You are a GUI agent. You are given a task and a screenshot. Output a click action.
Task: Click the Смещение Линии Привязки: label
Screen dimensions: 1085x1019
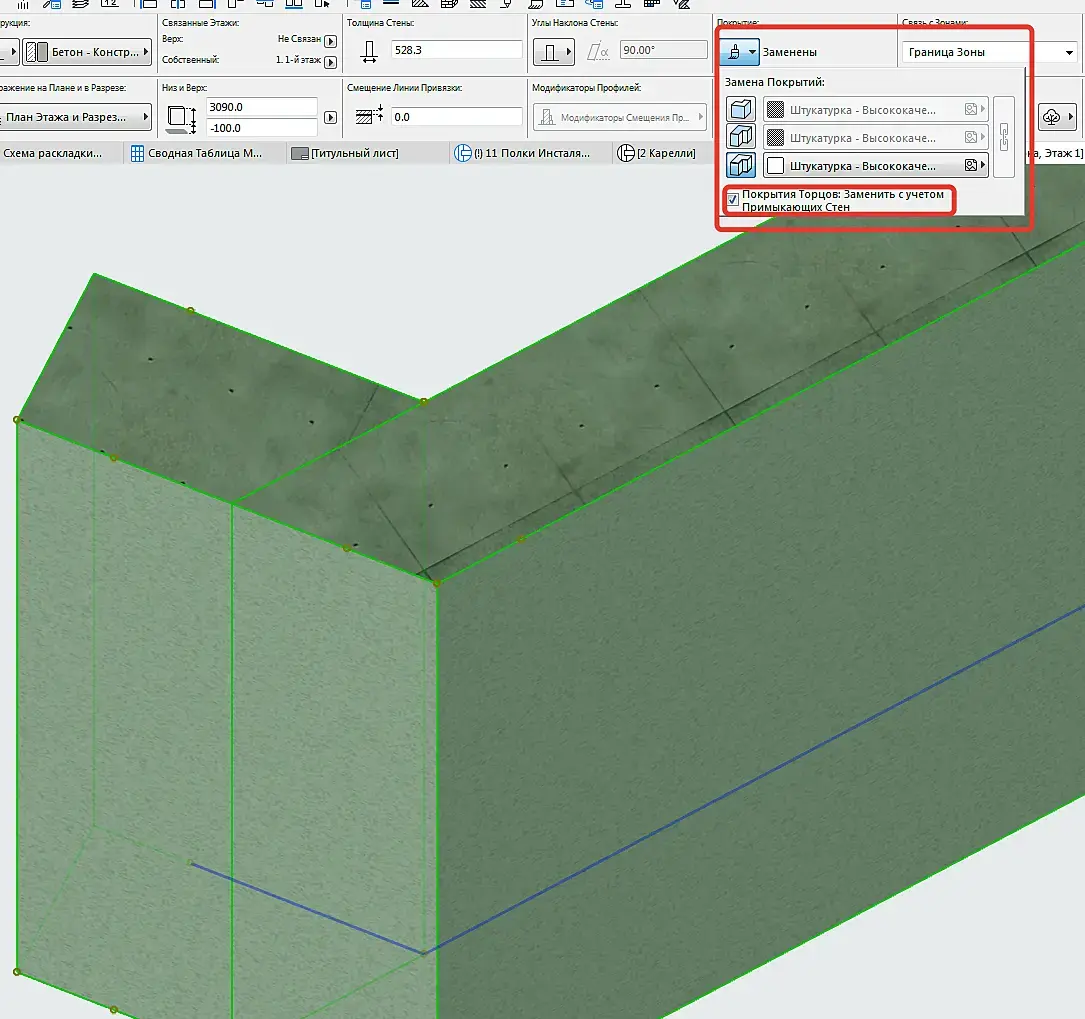pyautogui.click(x=405, y=88)
